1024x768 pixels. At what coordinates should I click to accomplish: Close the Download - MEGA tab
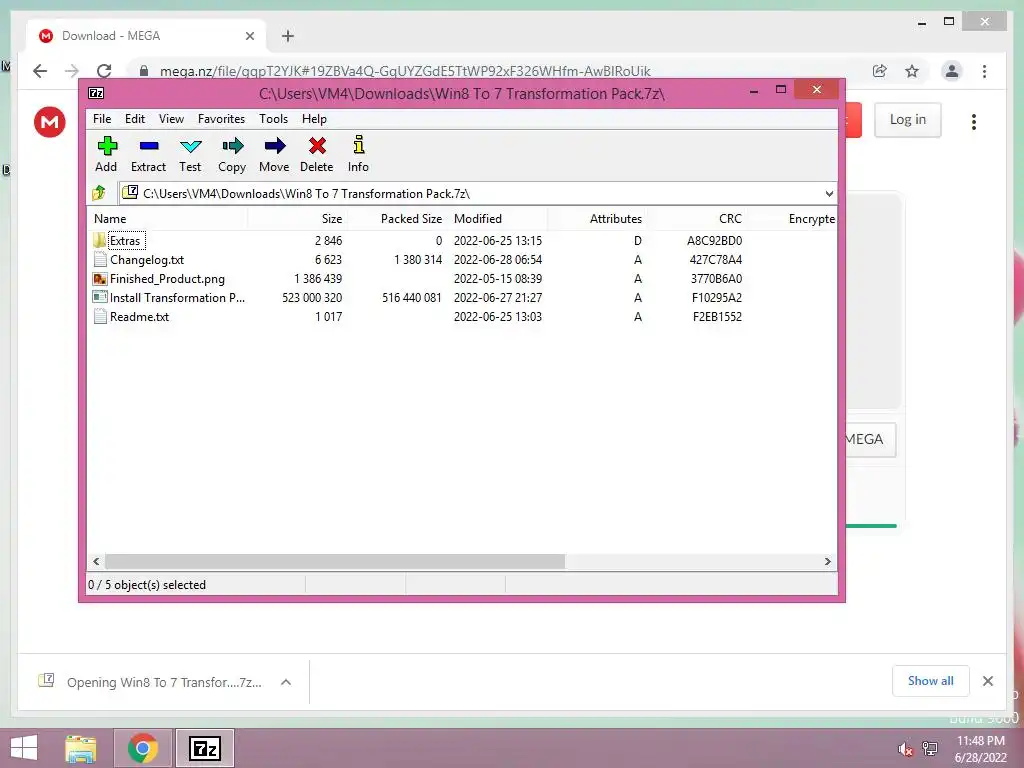pos(249,36)
